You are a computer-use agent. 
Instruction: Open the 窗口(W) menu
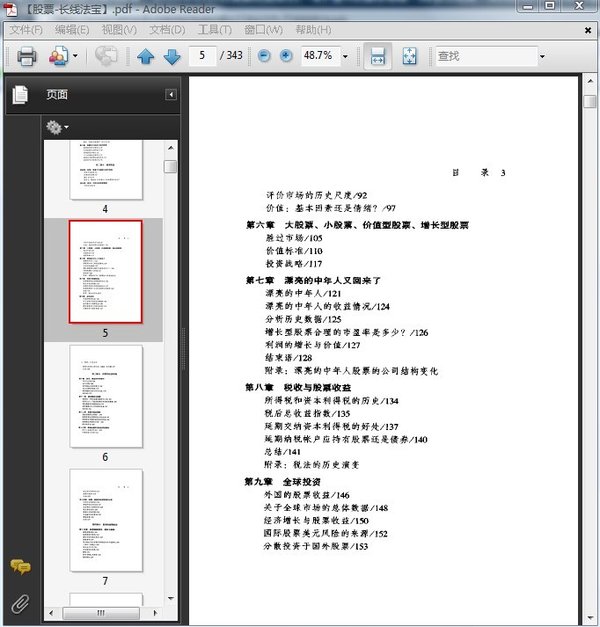coord(264,30)
